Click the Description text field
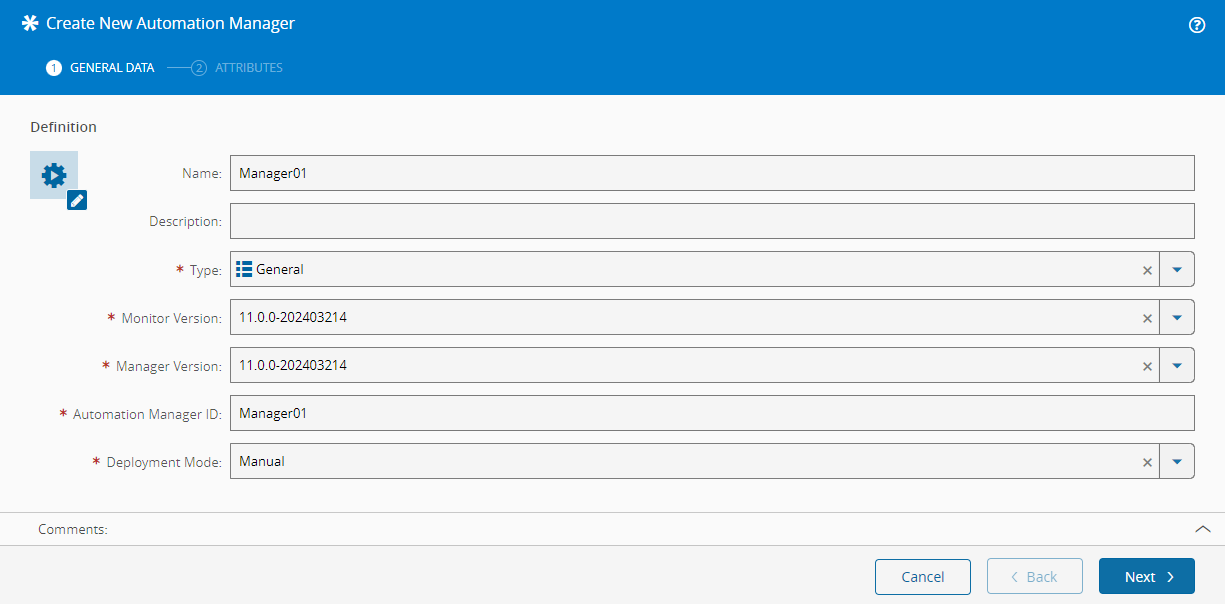1225x604 pixels. 711,221
